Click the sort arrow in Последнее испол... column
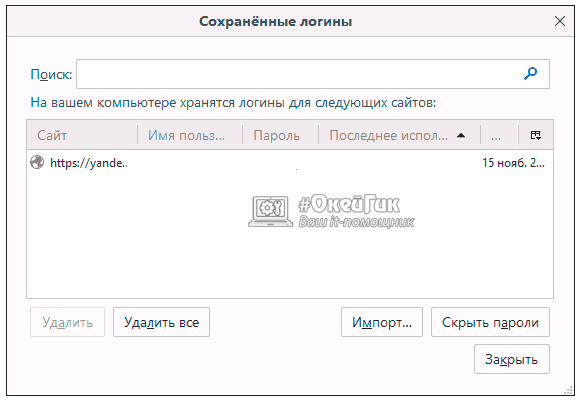The width and height of the screenshot is (579, 401). point(460,136)
